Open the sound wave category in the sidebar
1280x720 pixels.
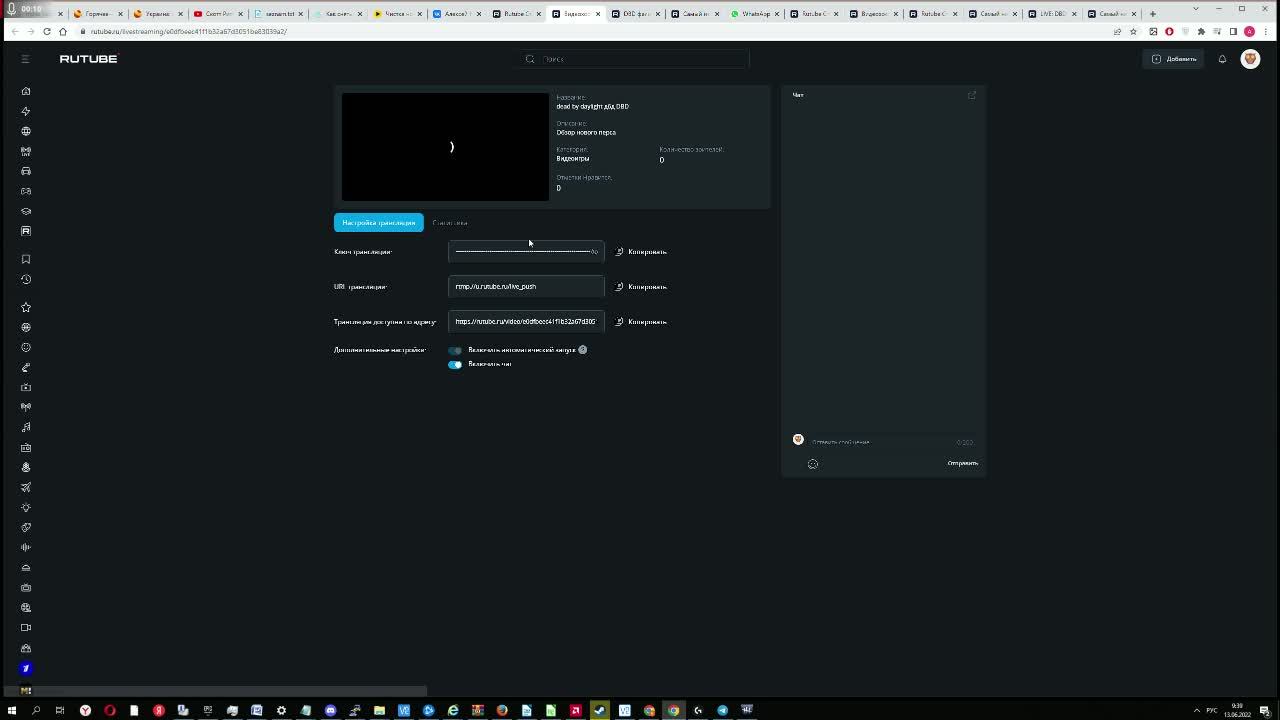pyautogui.click(x=26, y=547)
